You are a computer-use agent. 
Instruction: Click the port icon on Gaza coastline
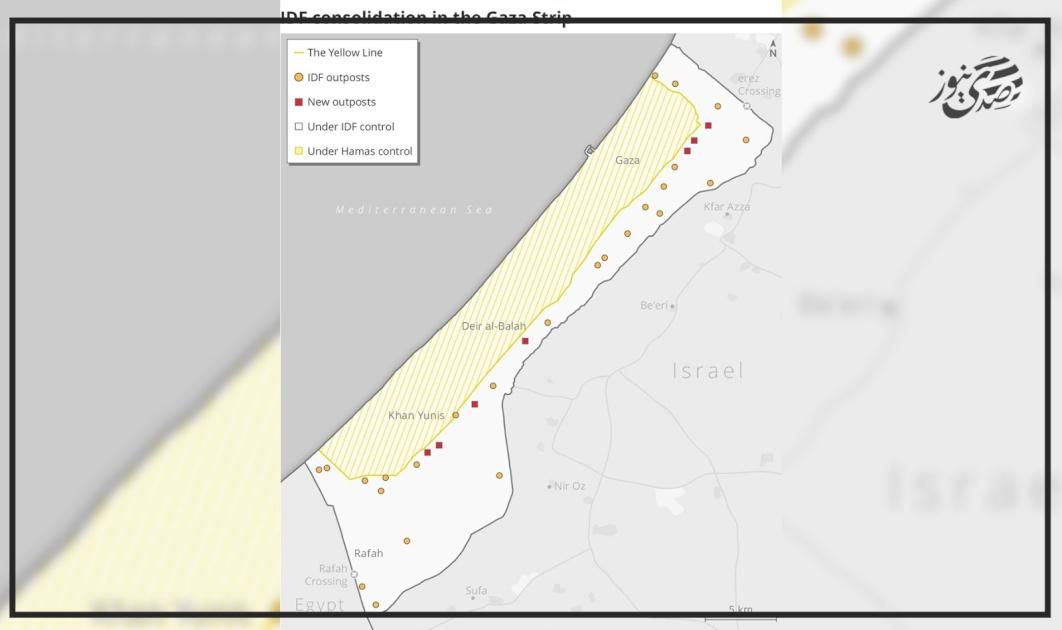(589, 150)
